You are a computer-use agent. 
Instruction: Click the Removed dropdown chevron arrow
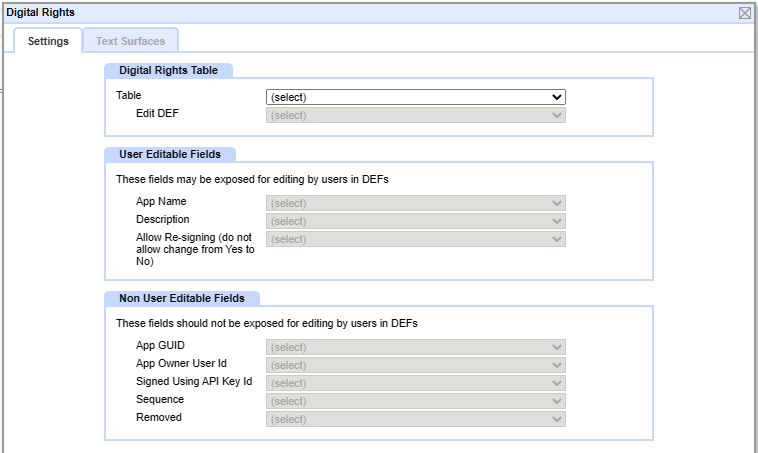coord(556,419)
